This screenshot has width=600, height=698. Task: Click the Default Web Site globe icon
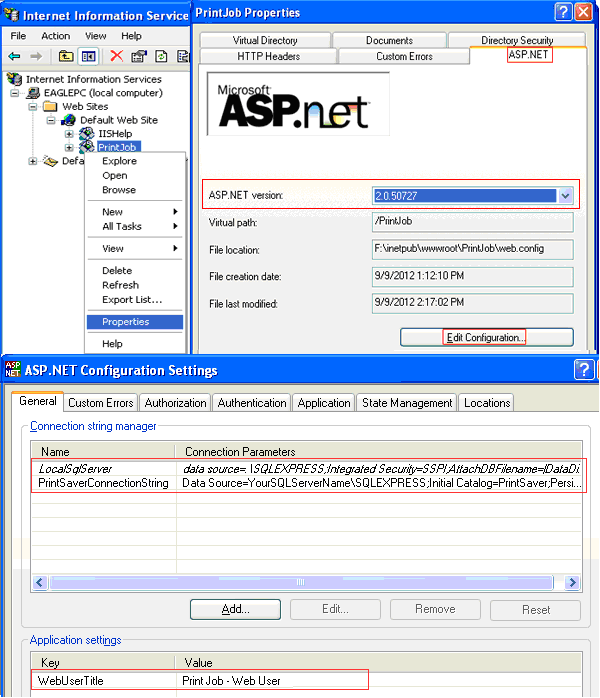tap(68, 120)
